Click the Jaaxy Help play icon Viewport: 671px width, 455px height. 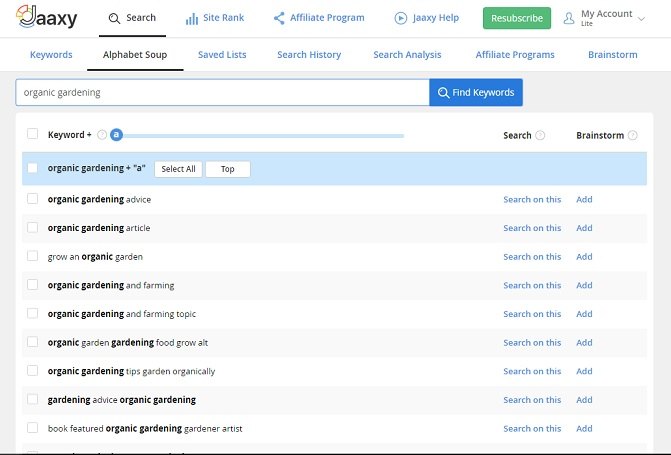click(401, 18)
